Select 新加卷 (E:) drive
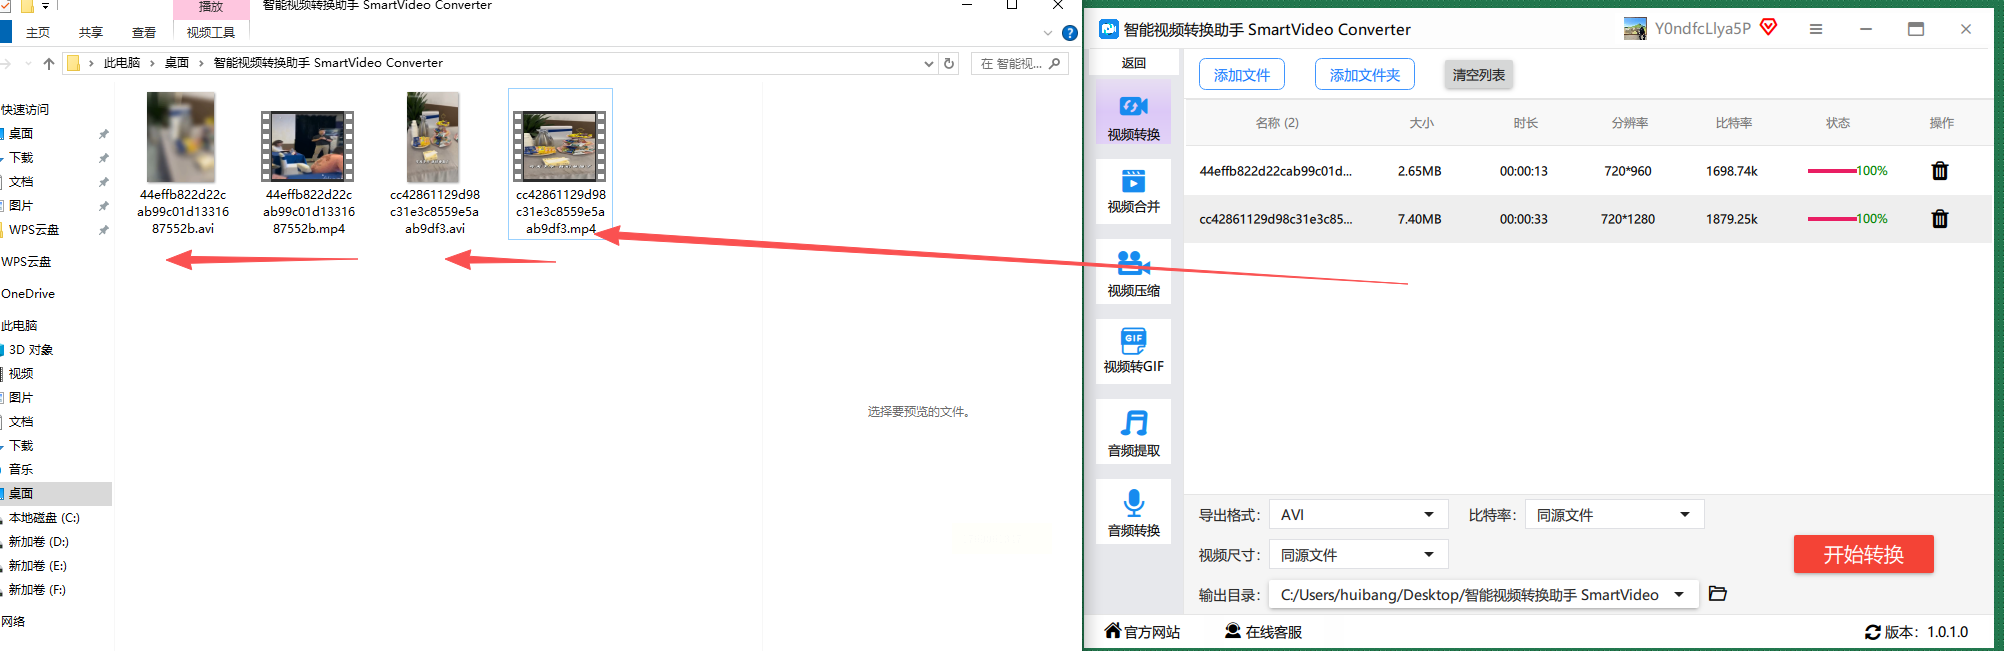Viewport: 2004px width, 651px height. pyautogui.click(x=37, y=566)
